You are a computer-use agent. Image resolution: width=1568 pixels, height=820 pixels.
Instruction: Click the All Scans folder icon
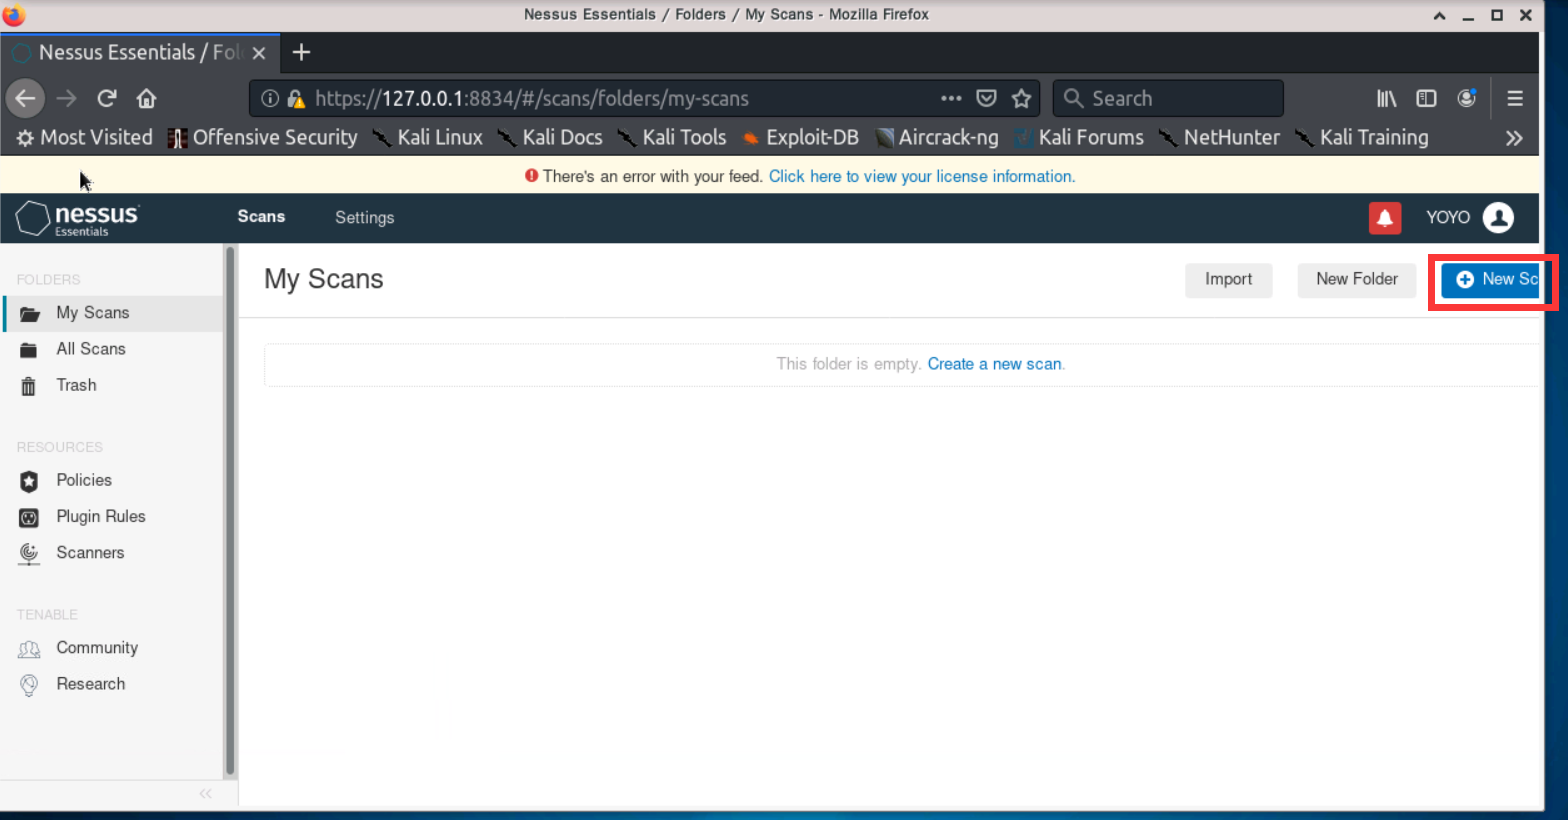[x=29, y=350]
